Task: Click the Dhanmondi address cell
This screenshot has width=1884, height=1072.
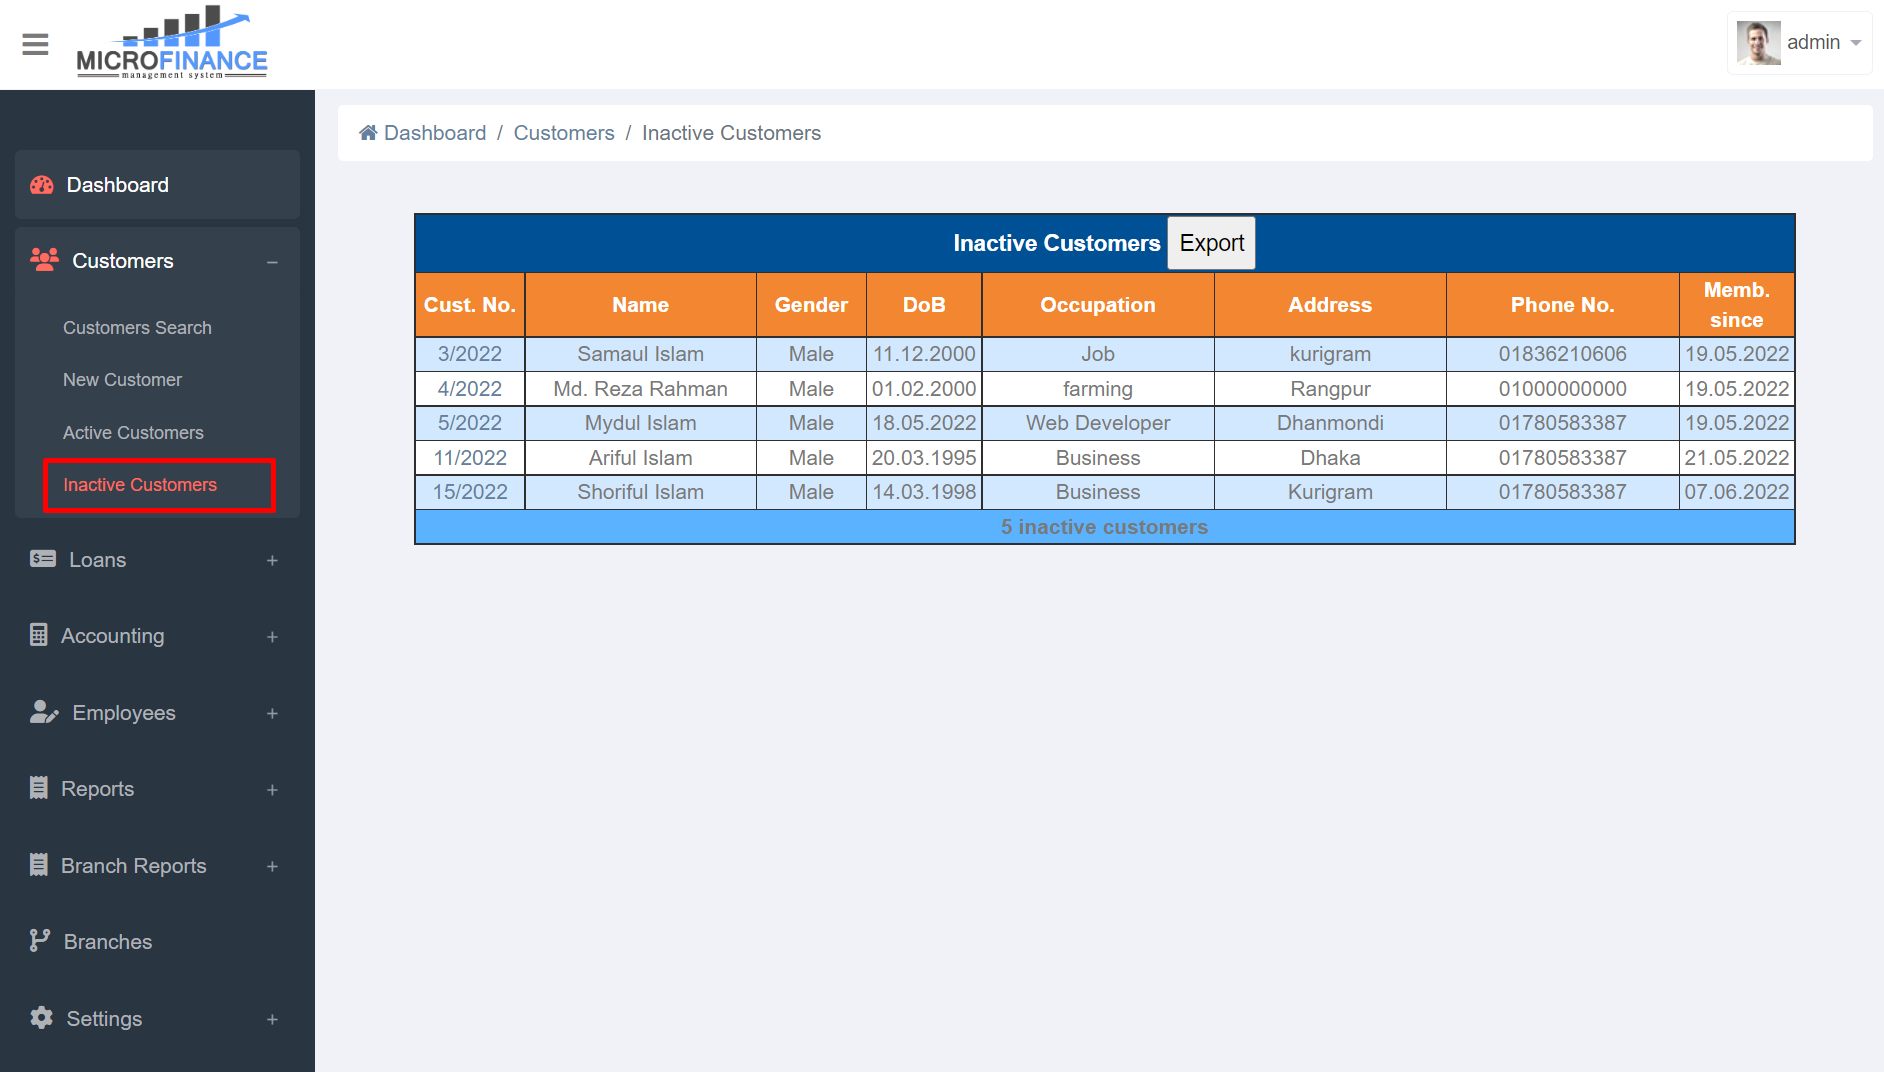Action: click(x=1330, y=423)
